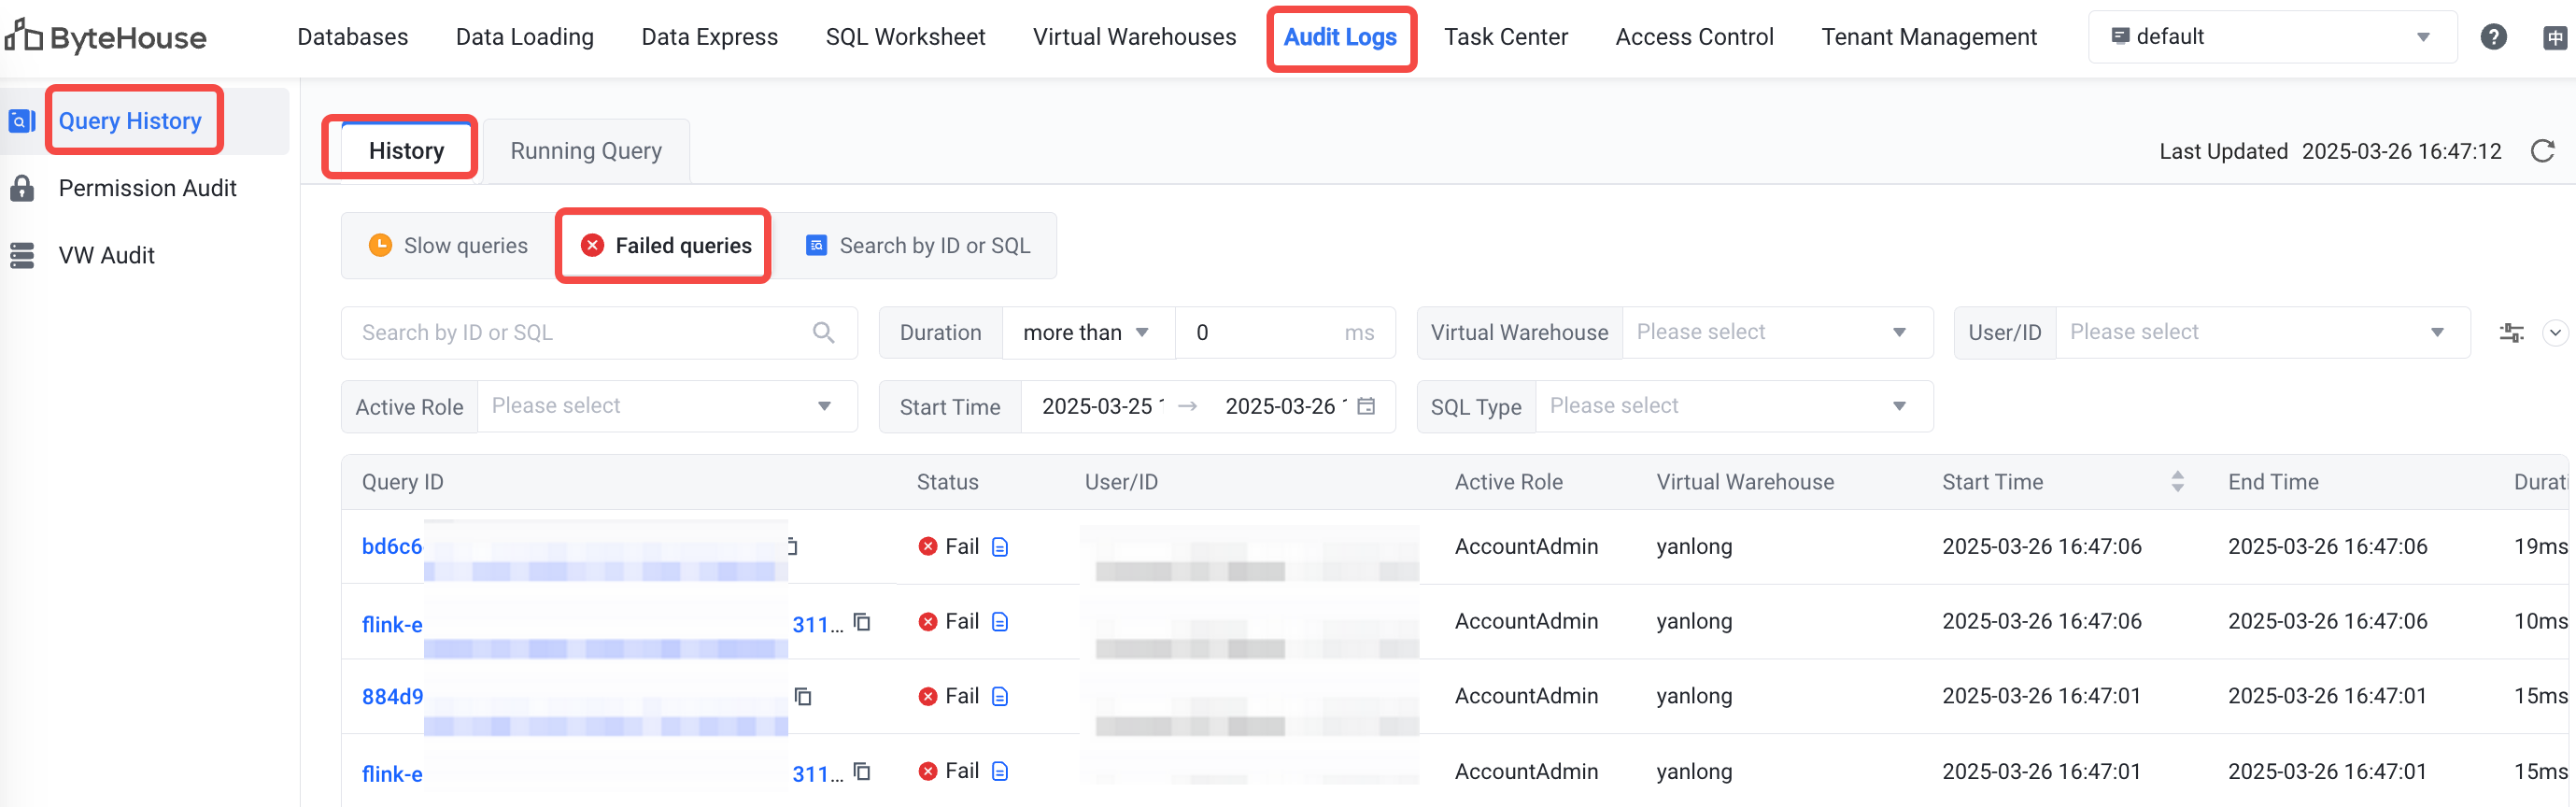Select the Failed queries filter
The image size is (2576, 807).
click(x=665, y=246)
